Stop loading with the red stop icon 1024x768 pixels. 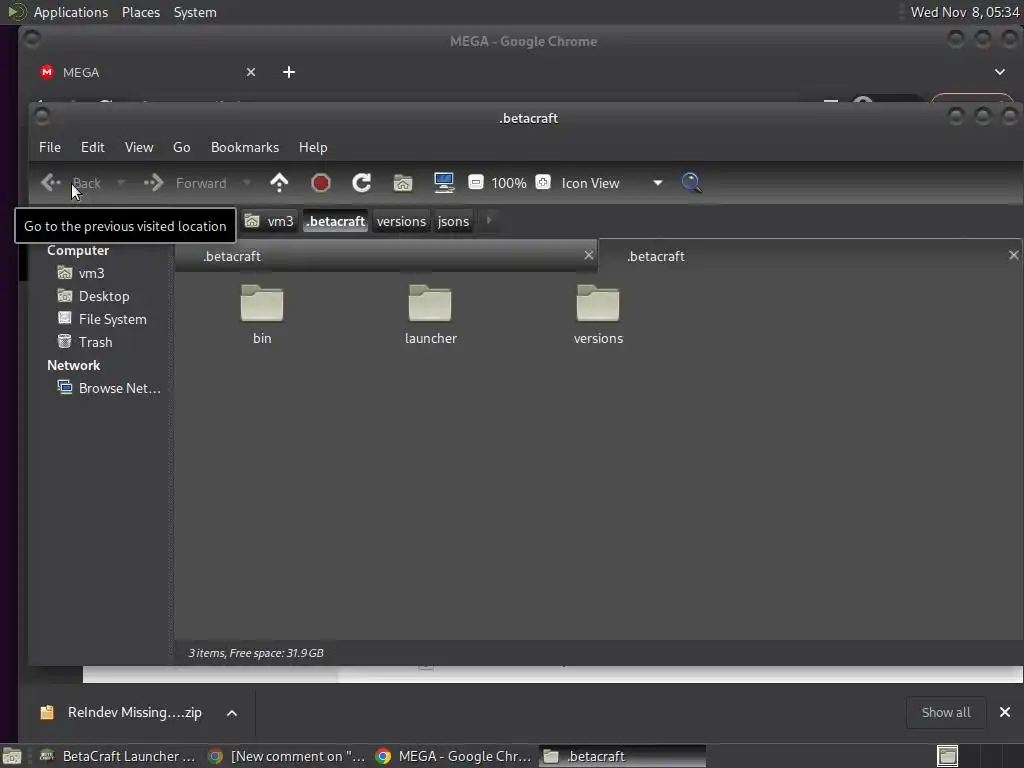tap(321, 183)
